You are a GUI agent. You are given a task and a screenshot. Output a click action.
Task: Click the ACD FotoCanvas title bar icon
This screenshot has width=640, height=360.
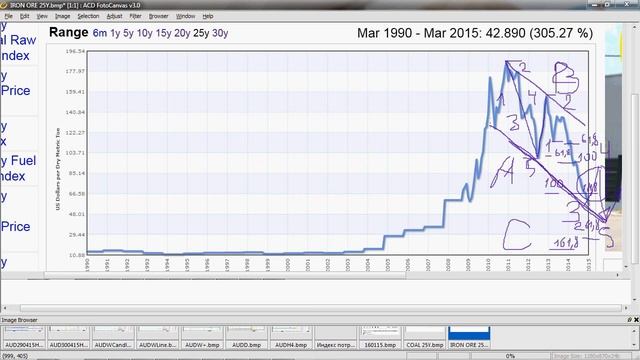point(4,5)
